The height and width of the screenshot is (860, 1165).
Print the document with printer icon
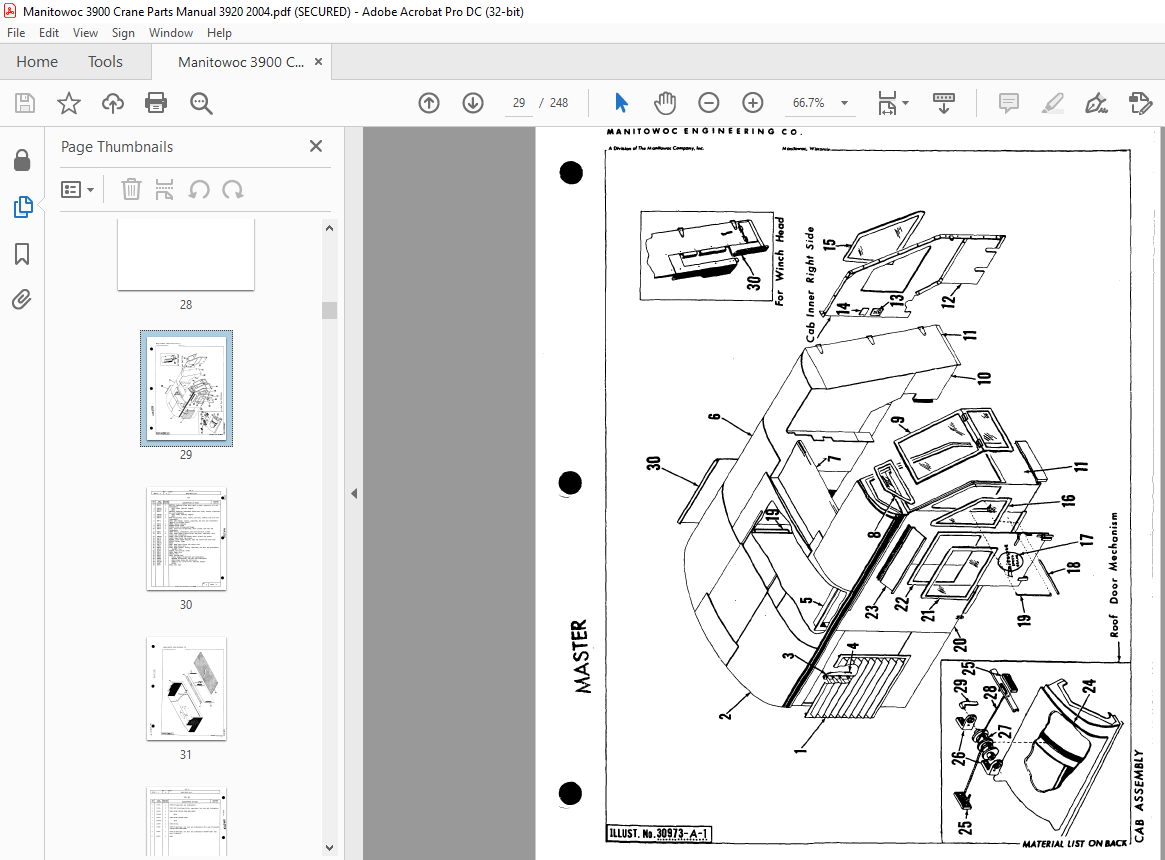[x=156, y=103]
